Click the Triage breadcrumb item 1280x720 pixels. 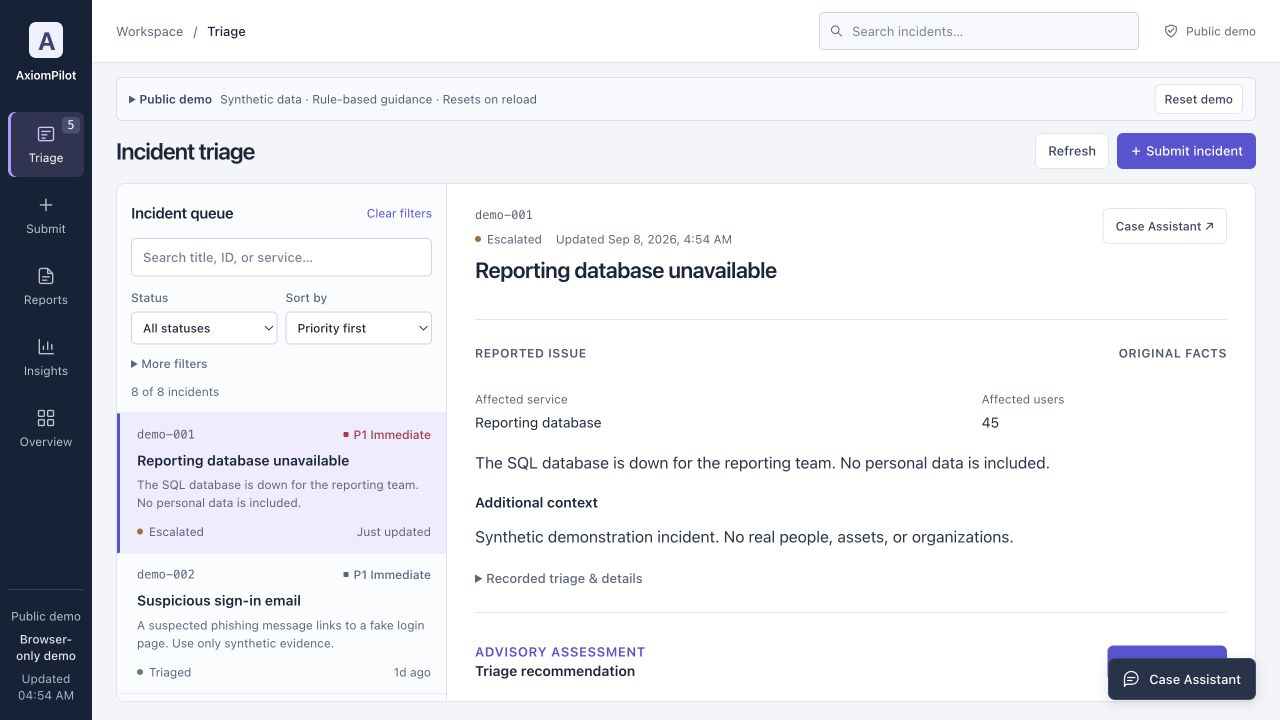[226, 31]
